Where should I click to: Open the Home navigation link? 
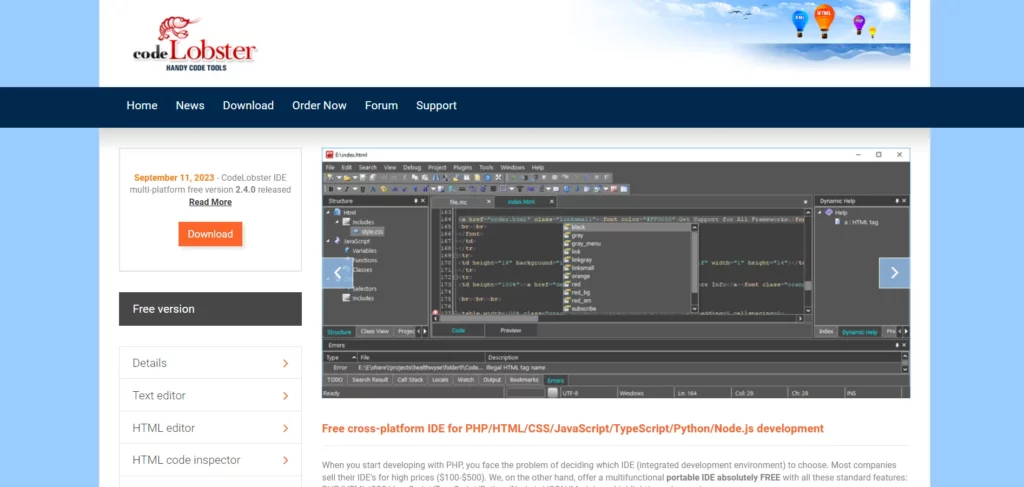click(142, 106)
